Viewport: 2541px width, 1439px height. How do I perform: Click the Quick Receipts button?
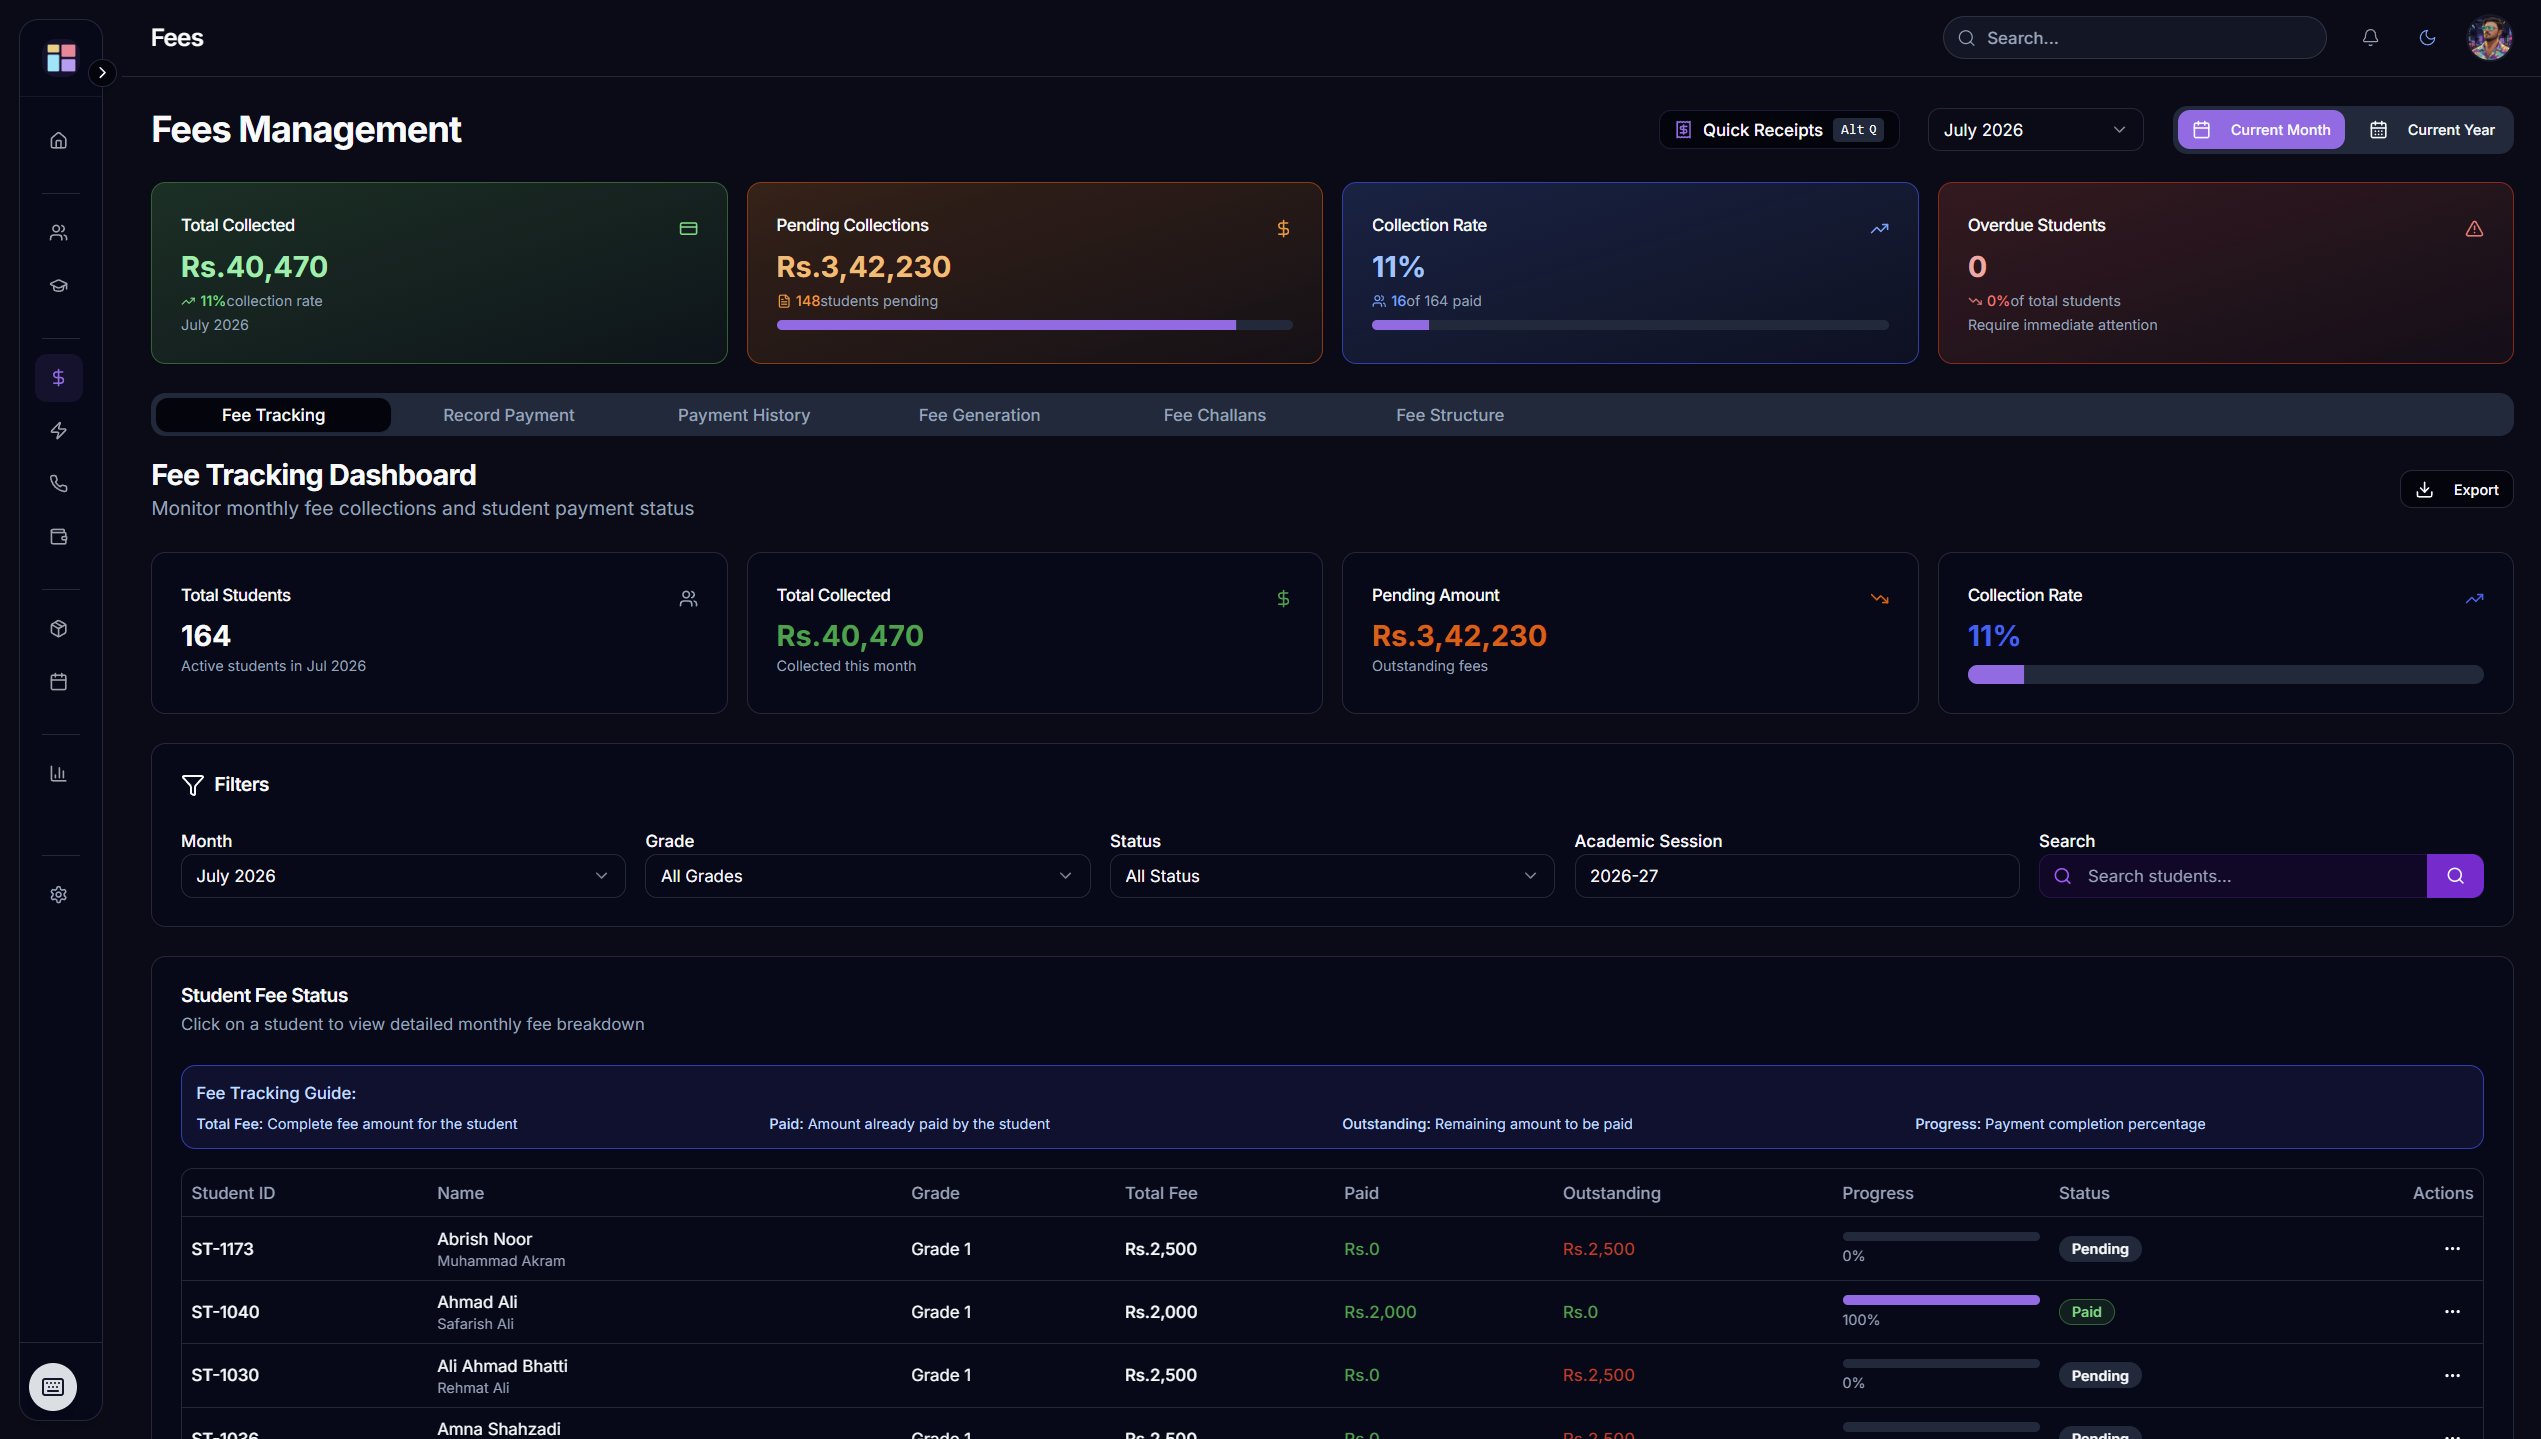(1779, 130)
